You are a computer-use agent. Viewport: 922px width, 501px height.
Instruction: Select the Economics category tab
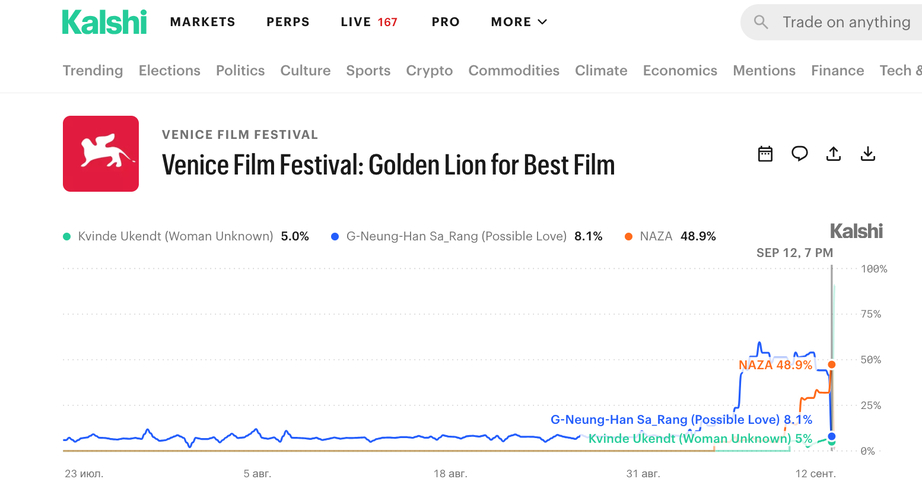680,71
